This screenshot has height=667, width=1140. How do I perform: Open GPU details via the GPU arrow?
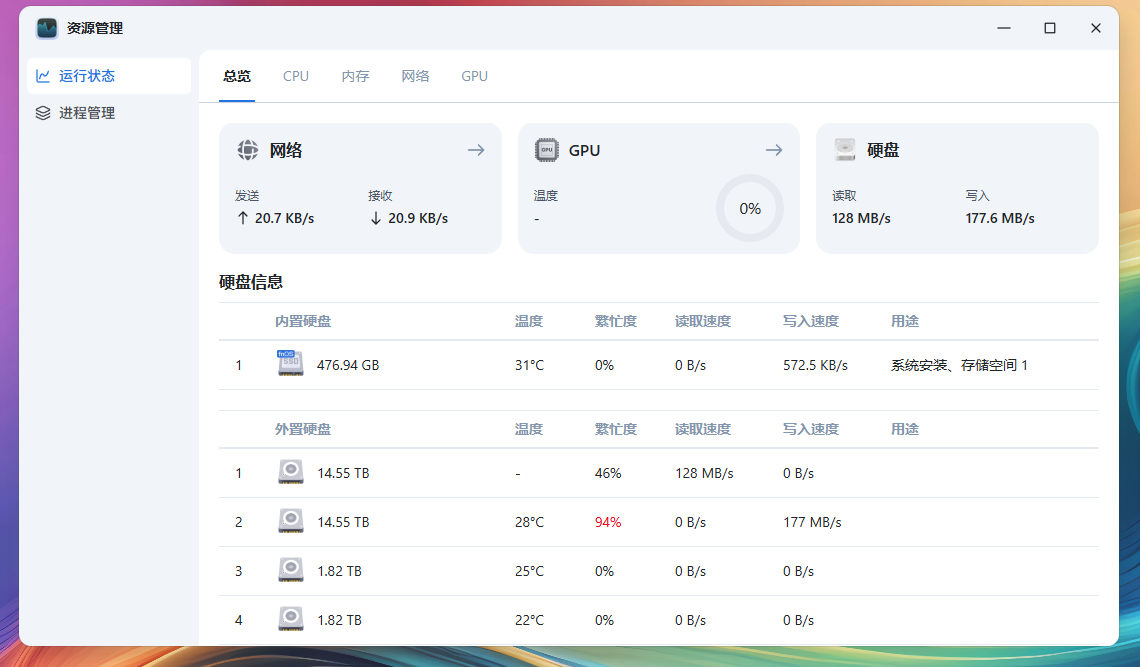click(774, 150)
